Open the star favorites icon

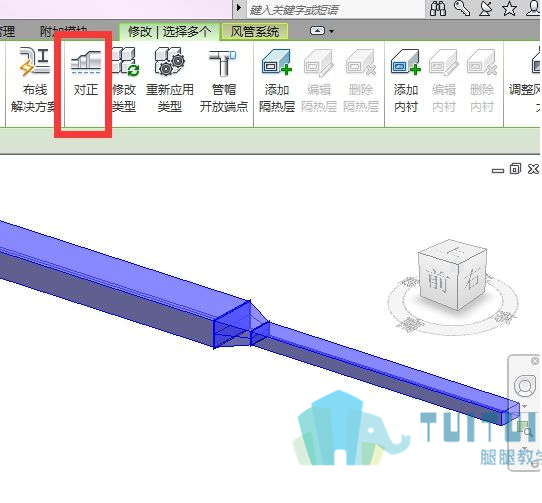[x=509, y=8]
